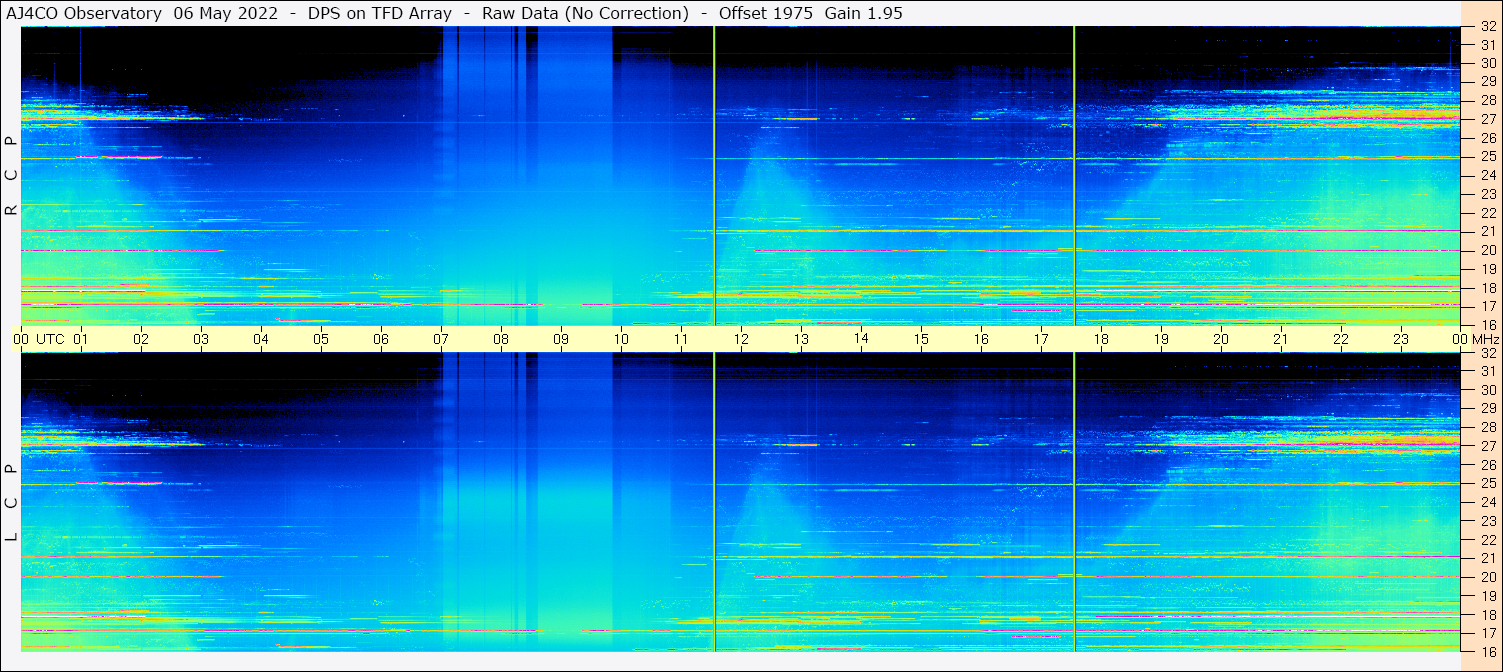This screenshot has width=1503, height=672.
Task: Click RCP green vertical marker between hours 11 and 12
Action: [714, 176]
